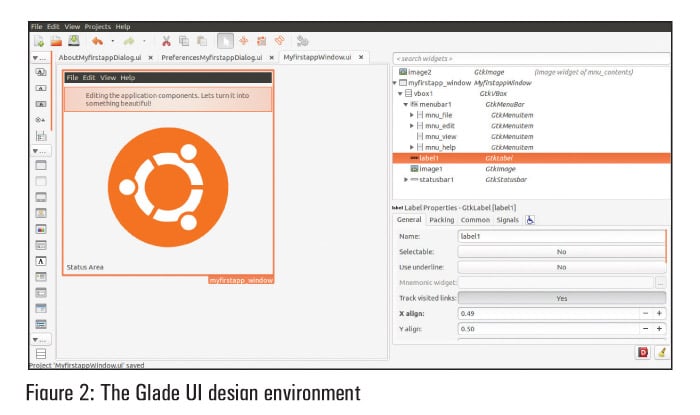Increase X align with plus button

(x=659, y=313)
